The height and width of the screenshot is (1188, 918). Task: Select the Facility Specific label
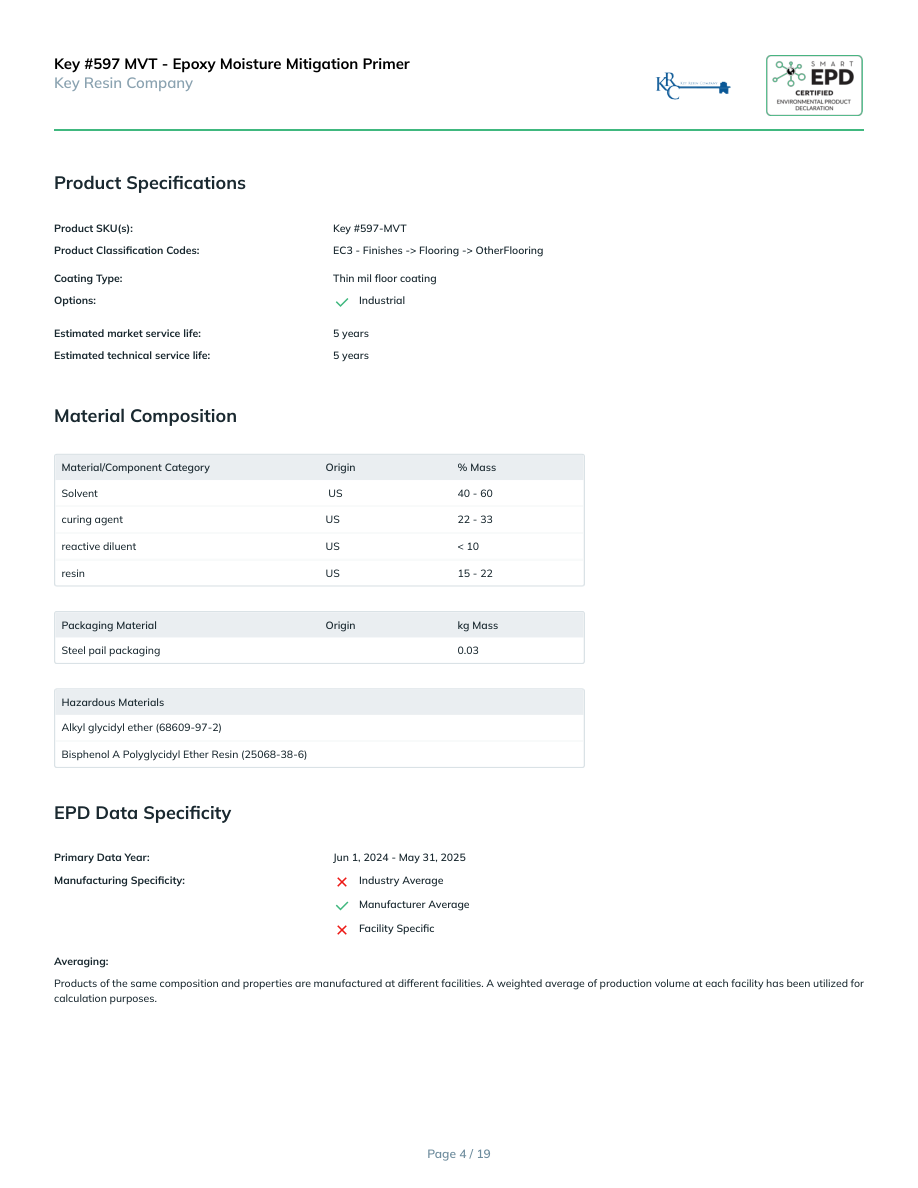(397, 929)
